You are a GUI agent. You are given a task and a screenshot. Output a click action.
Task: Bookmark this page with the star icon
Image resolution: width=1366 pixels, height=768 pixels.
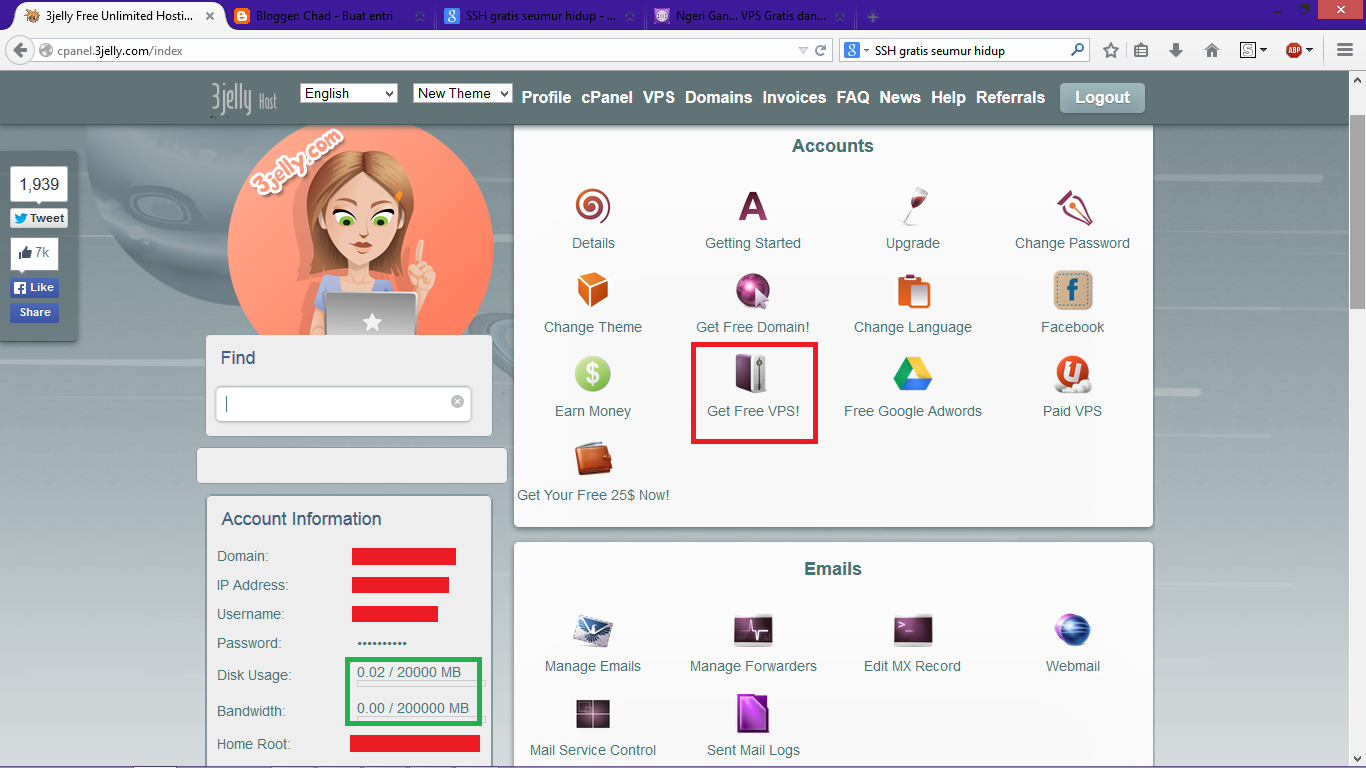[x=1111, y=50]
